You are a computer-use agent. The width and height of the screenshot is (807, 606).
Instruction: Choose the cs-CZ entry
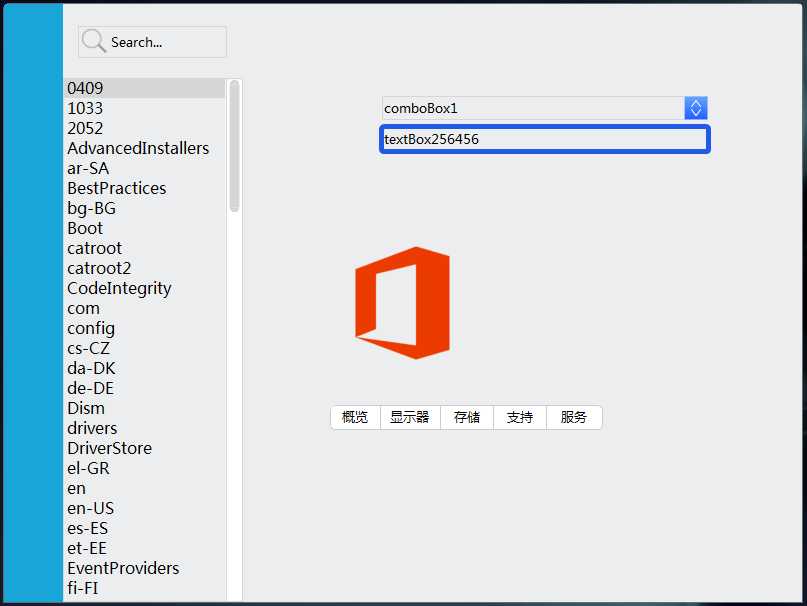click(145, 349)
